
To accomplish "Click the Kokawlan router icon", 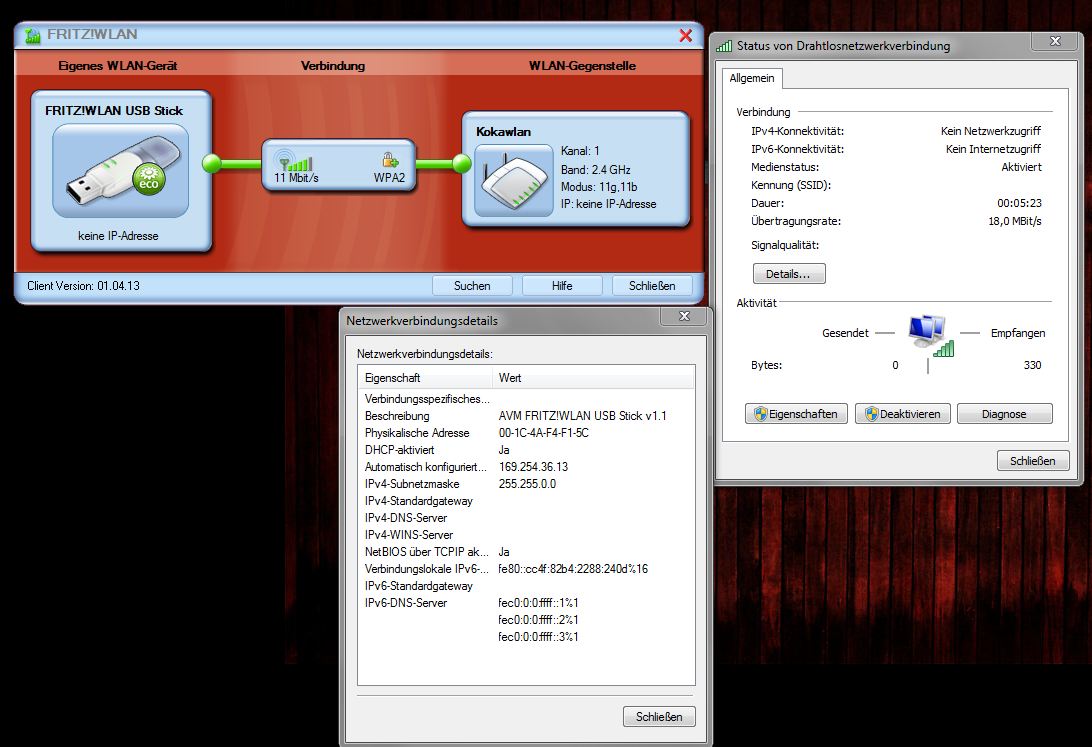I will pyautogui.click(x=514, y=180).
